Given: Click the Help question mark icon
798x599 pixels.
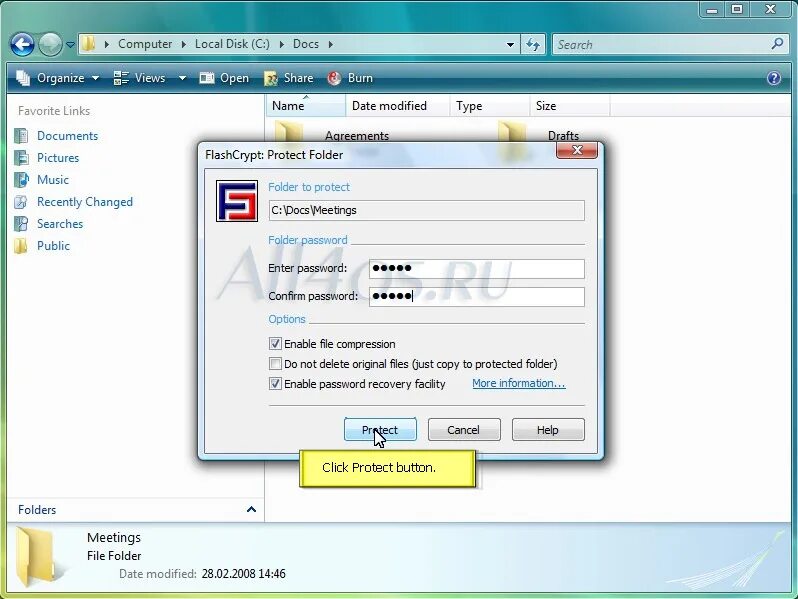Looking at the screenshot, I should 774,78.
